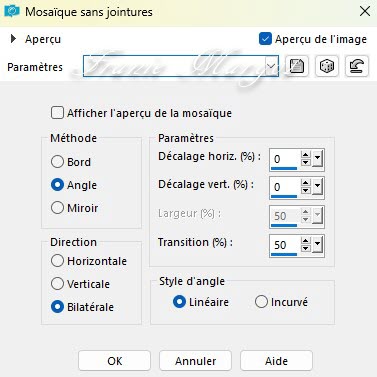Click the Décalage vert. value field

click(x=284, y=187)
